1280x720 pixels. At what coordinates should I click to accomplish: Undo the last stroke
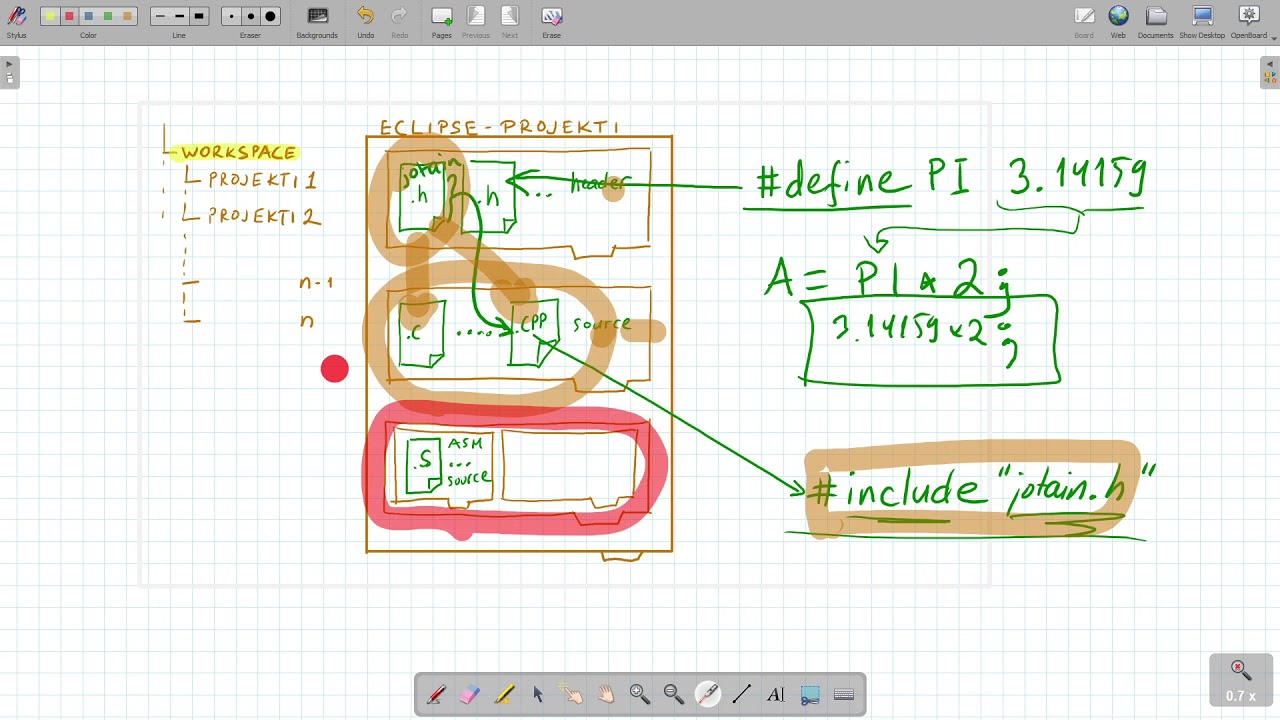(x=365, y=21)
